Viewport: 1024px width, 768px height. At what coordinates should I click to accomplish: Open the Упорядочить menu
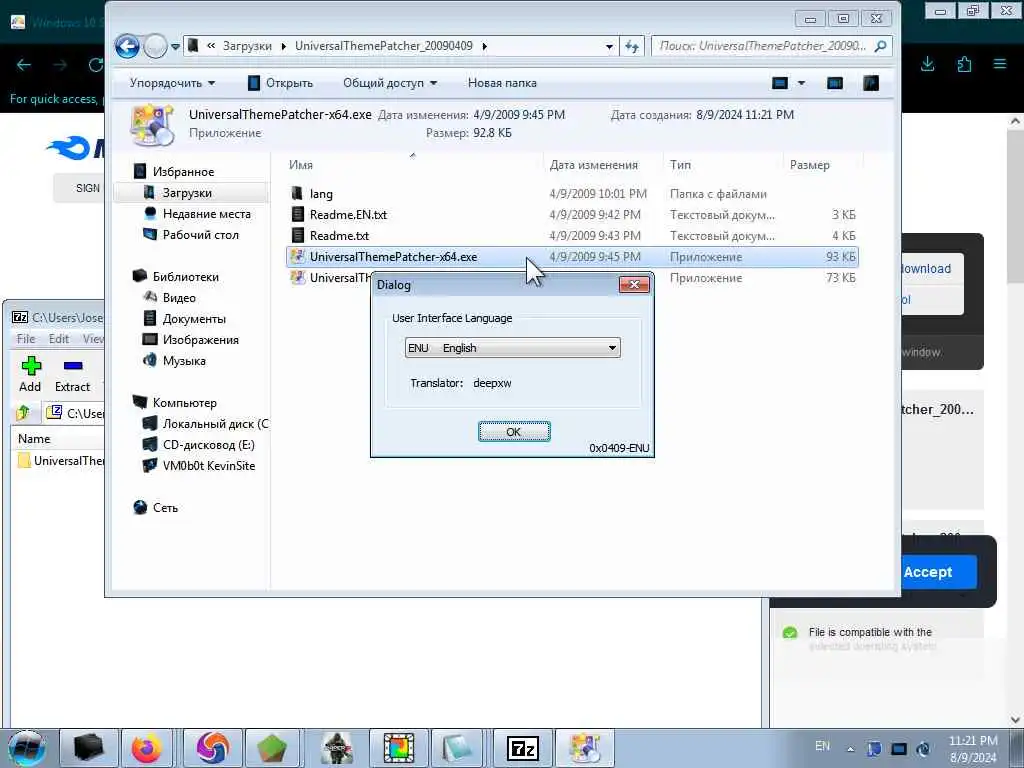point(172,83)
